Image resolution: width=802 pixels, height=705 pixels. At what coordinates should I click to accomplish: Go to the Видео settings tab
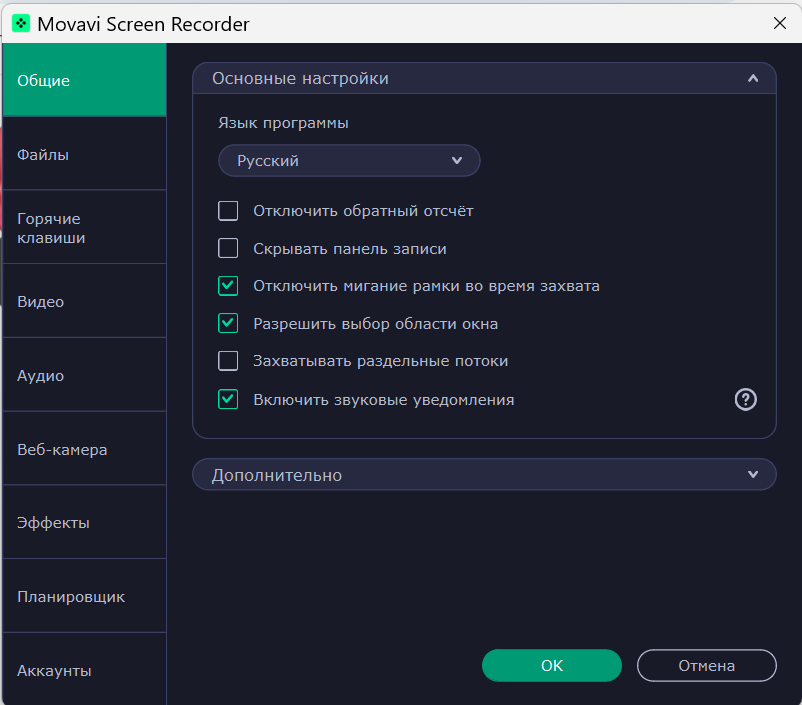pos(84,301)
